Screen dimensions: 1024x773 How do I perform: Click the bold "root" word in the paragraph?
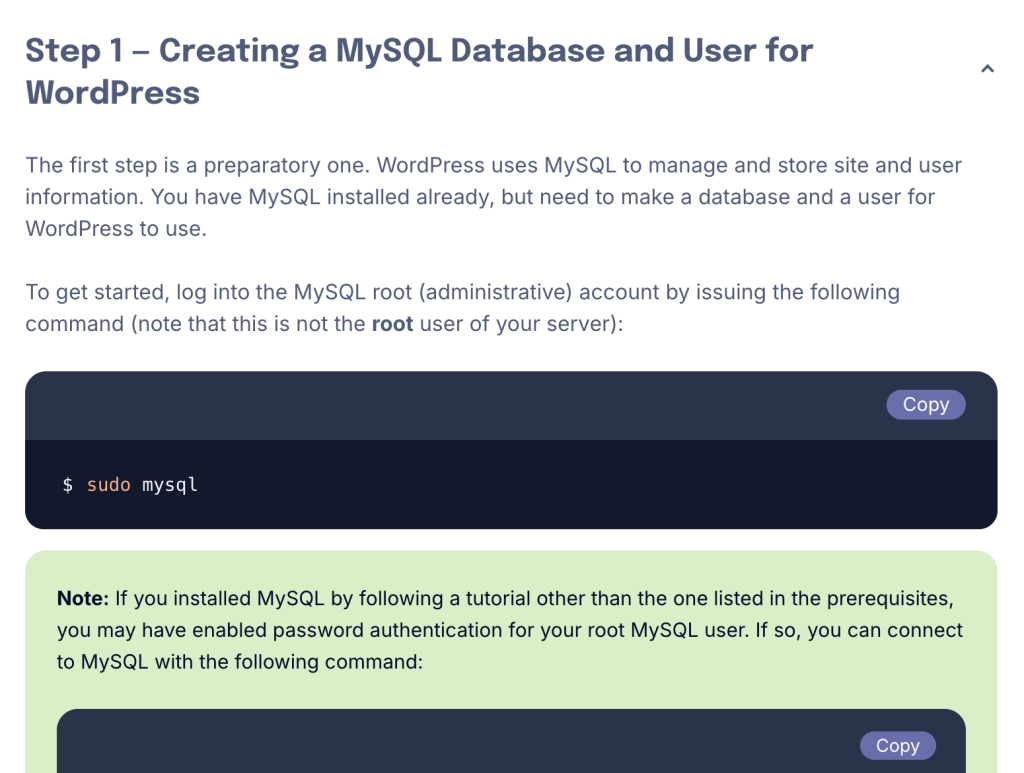click(x=392, y=324)
